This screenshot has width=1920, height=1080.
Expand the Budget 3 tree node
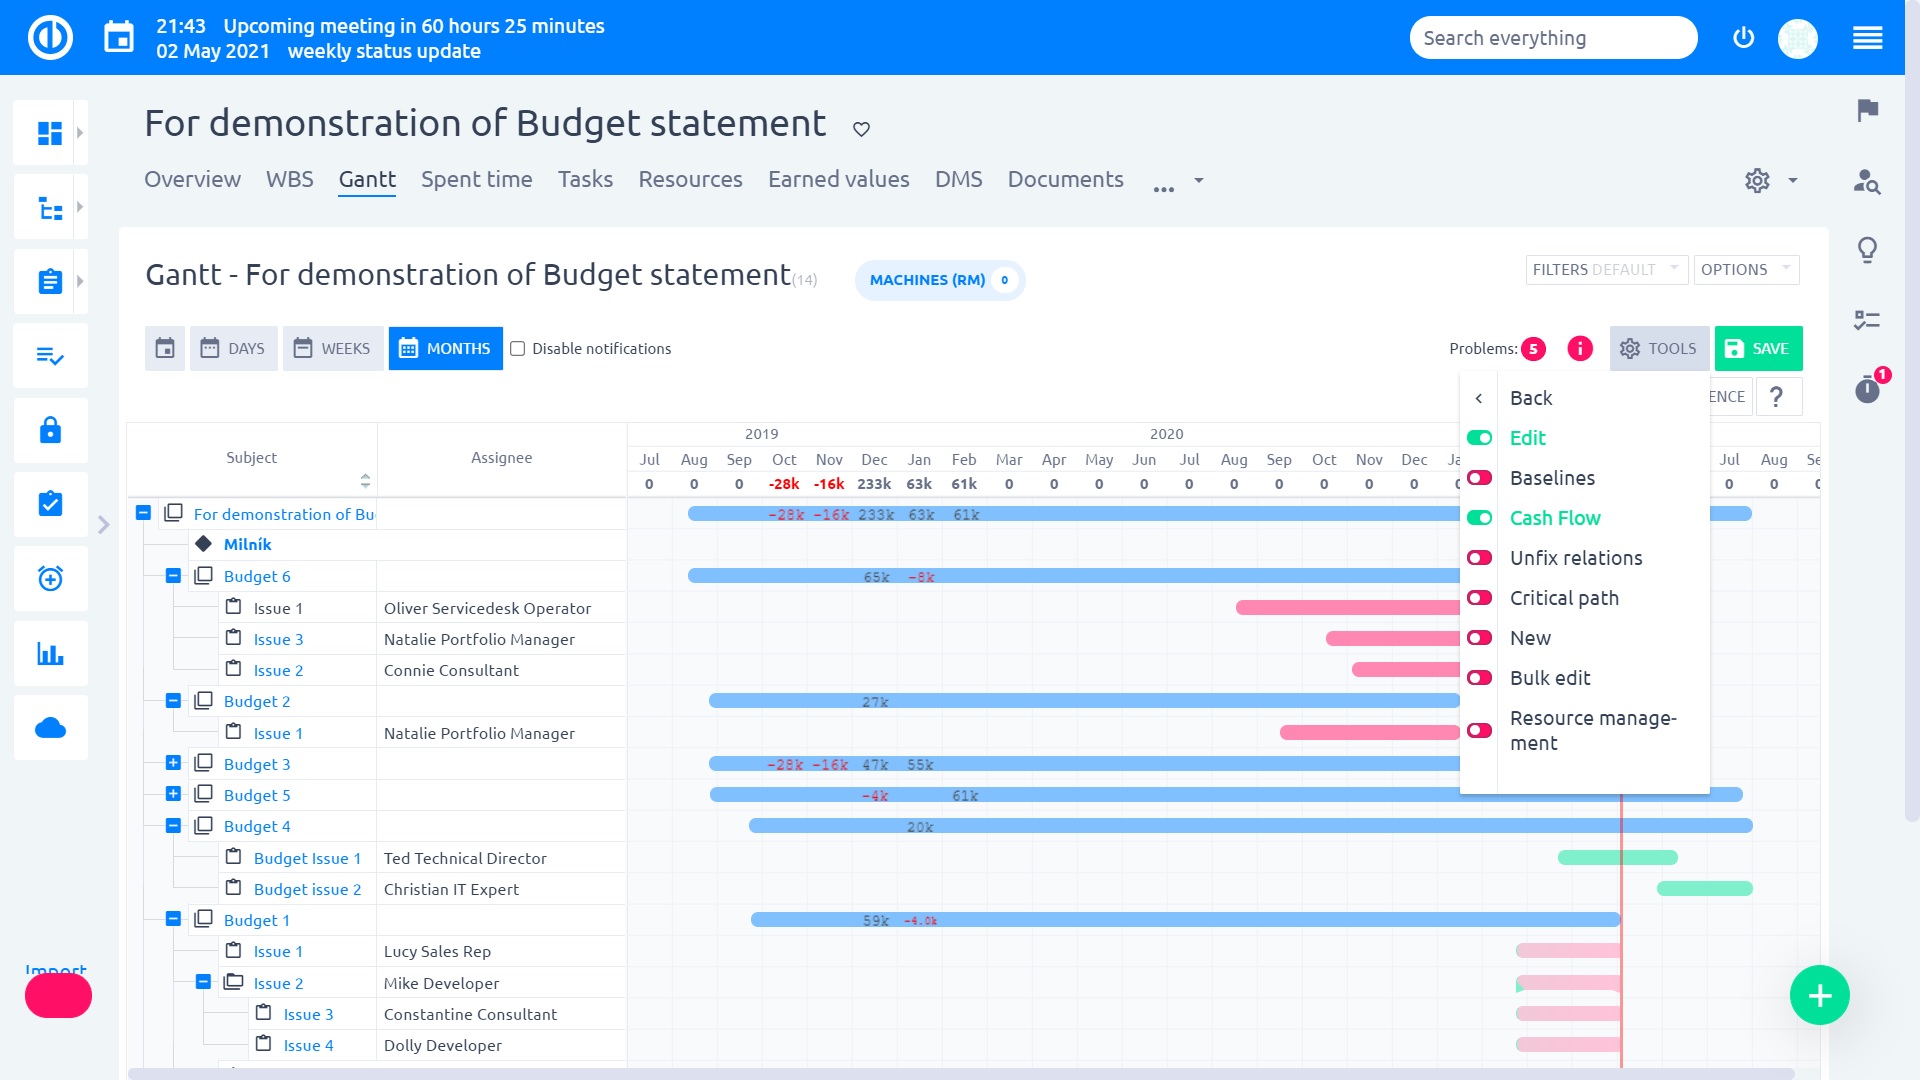pyautogui.click(x=173, y=763)
